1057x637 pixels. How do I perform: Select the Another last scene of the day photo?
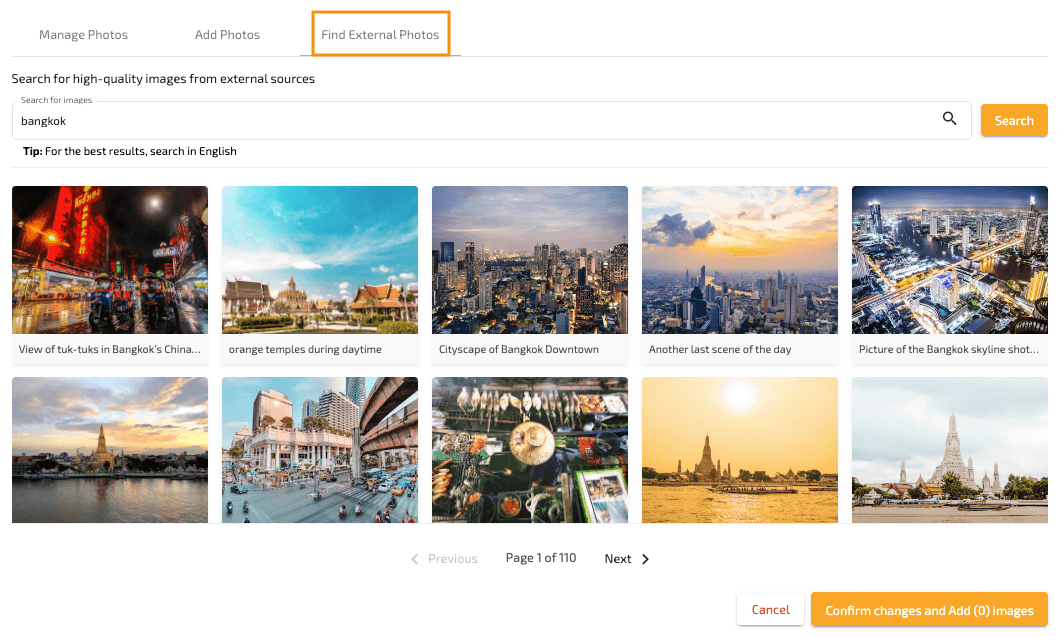tap(740, 260)
